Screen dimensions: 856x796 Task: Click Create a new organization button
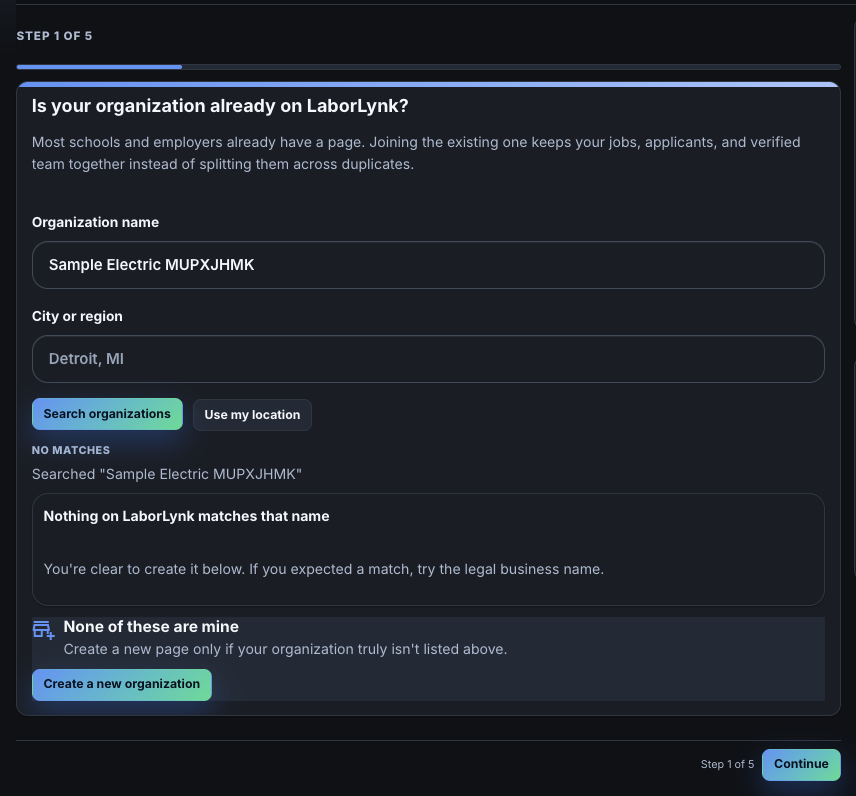point(122,685)
